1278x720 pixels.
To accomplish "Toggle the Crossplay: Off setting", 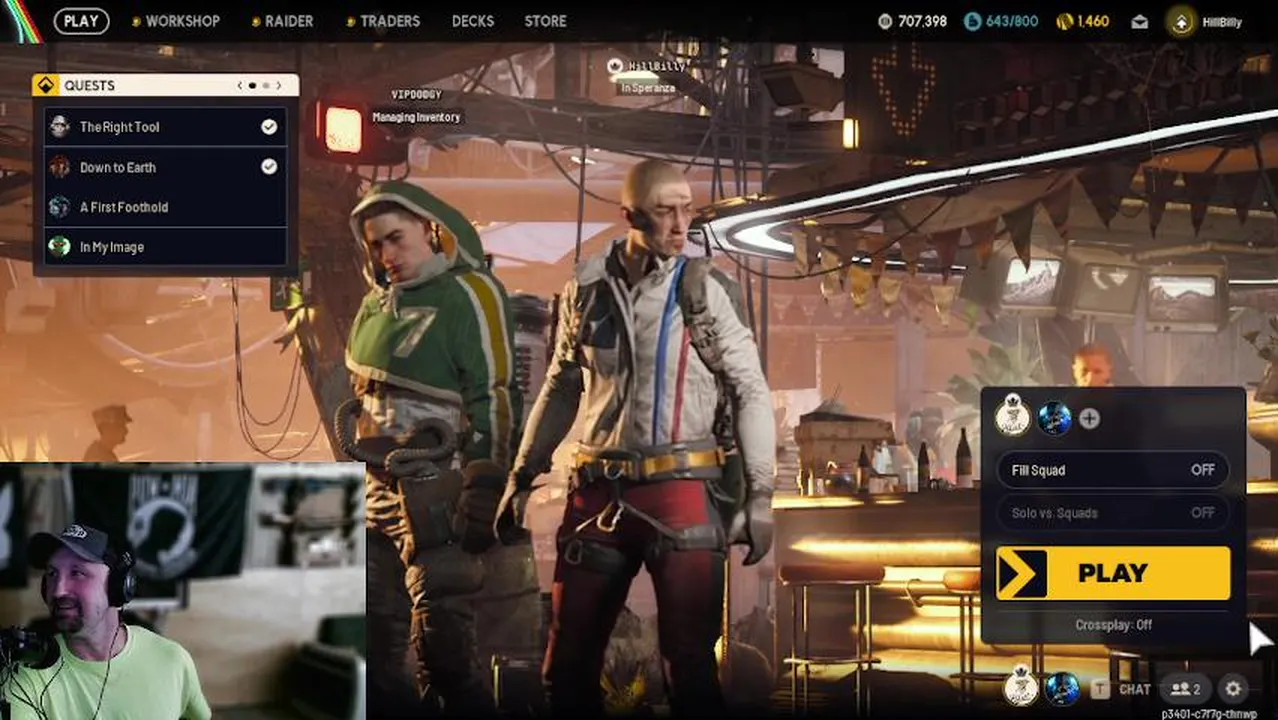I will pos(1113,625).
